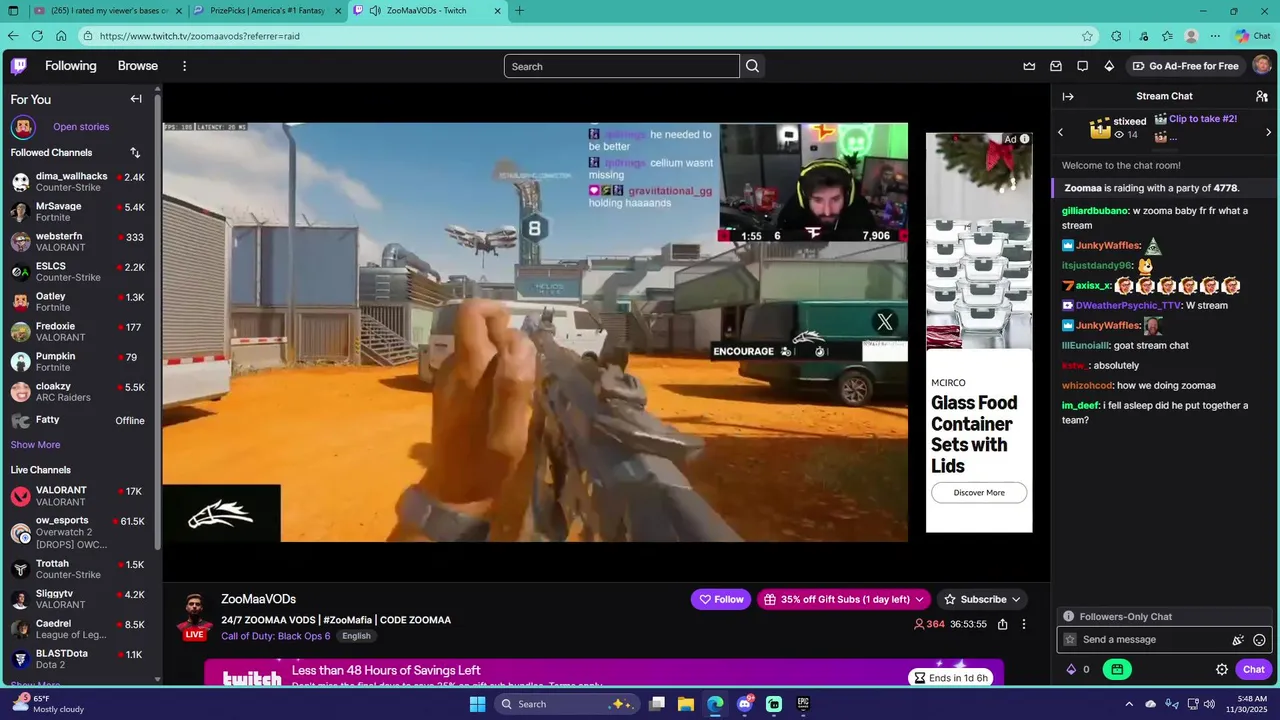Bookmark this page with star icon

(x=1088, y=36)
